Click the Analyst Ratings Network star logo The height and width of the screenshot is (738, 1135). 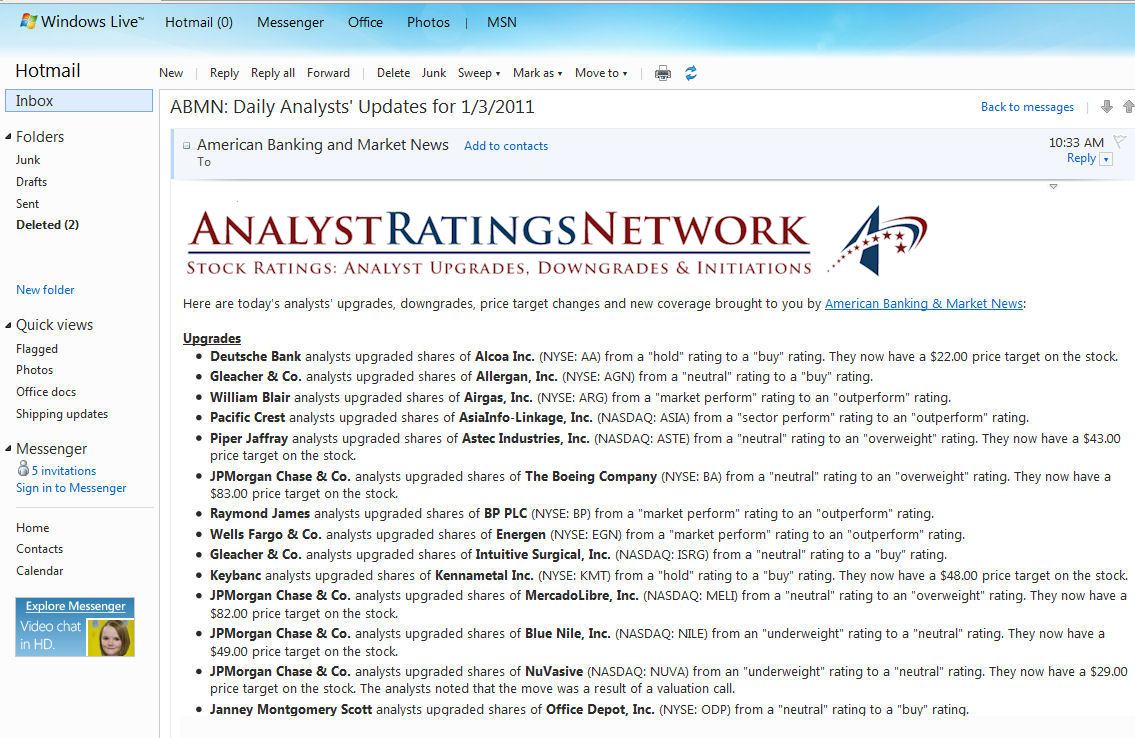tap(879, 240)
